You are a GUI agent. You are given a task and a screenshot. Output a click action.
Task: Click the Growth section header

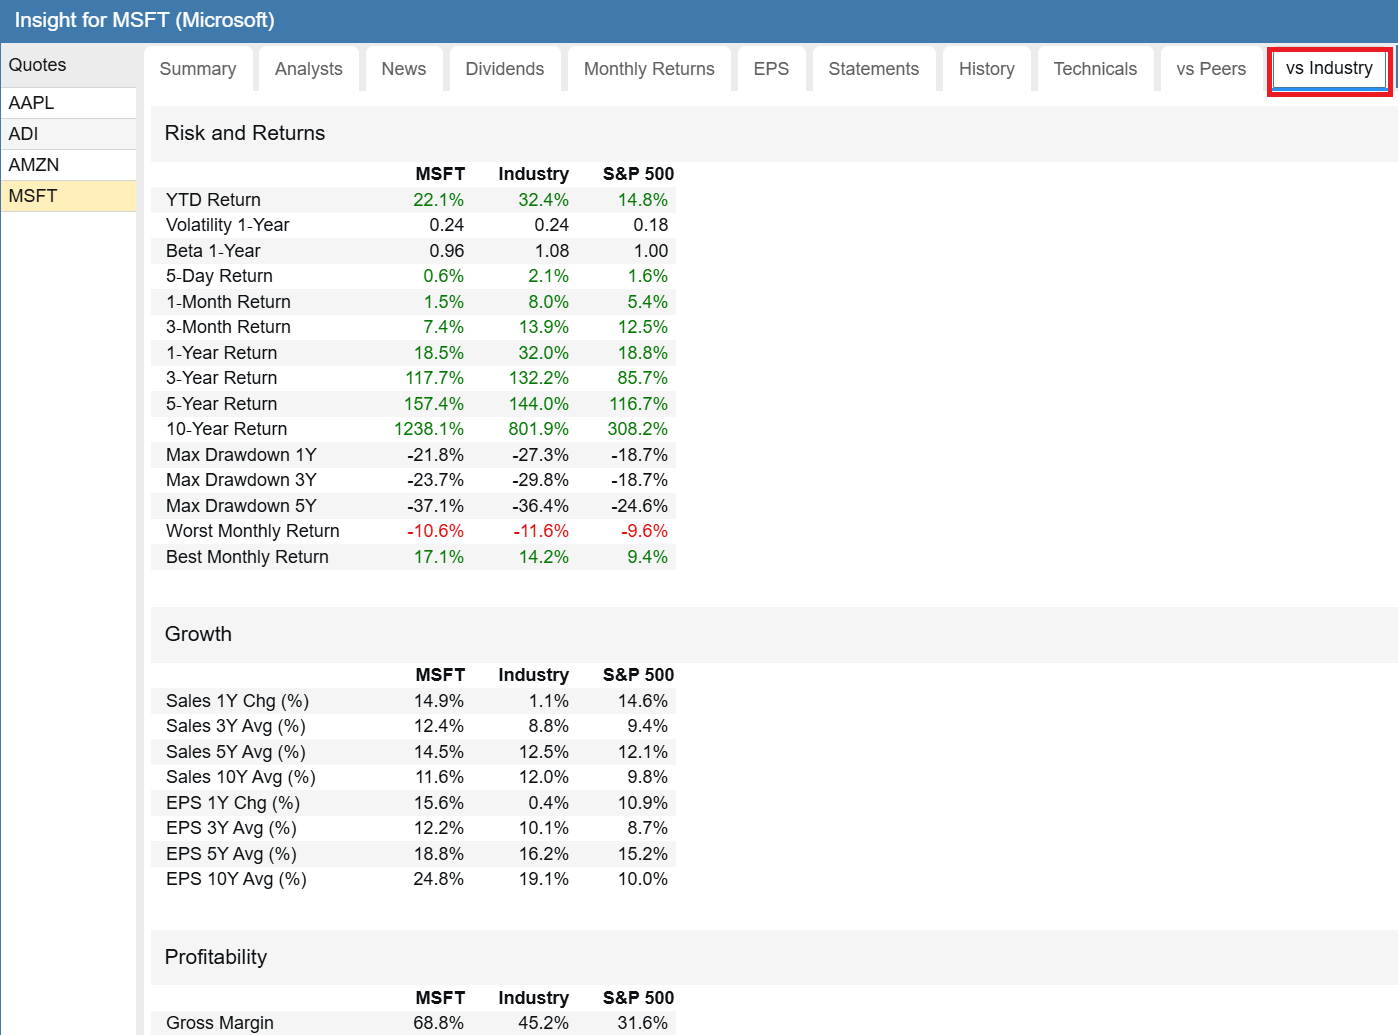pos(198,634)
